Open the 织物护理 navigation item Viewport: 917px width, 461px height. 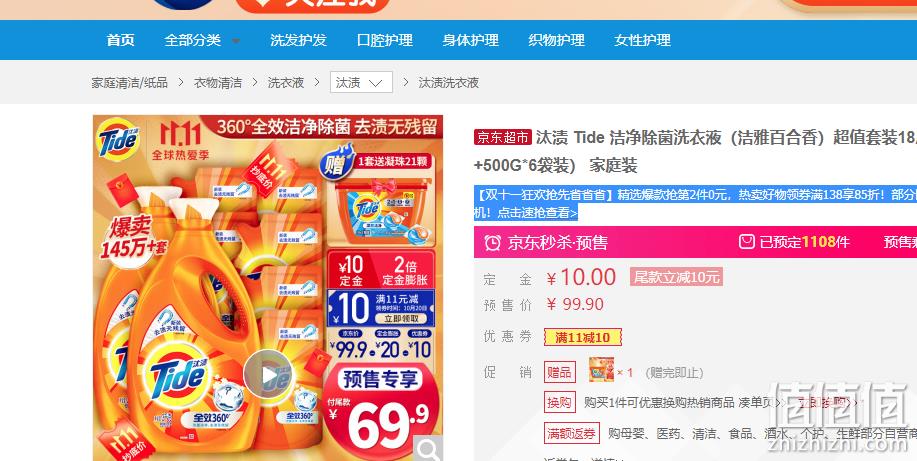pyautogui.click(x=556, y=40)
